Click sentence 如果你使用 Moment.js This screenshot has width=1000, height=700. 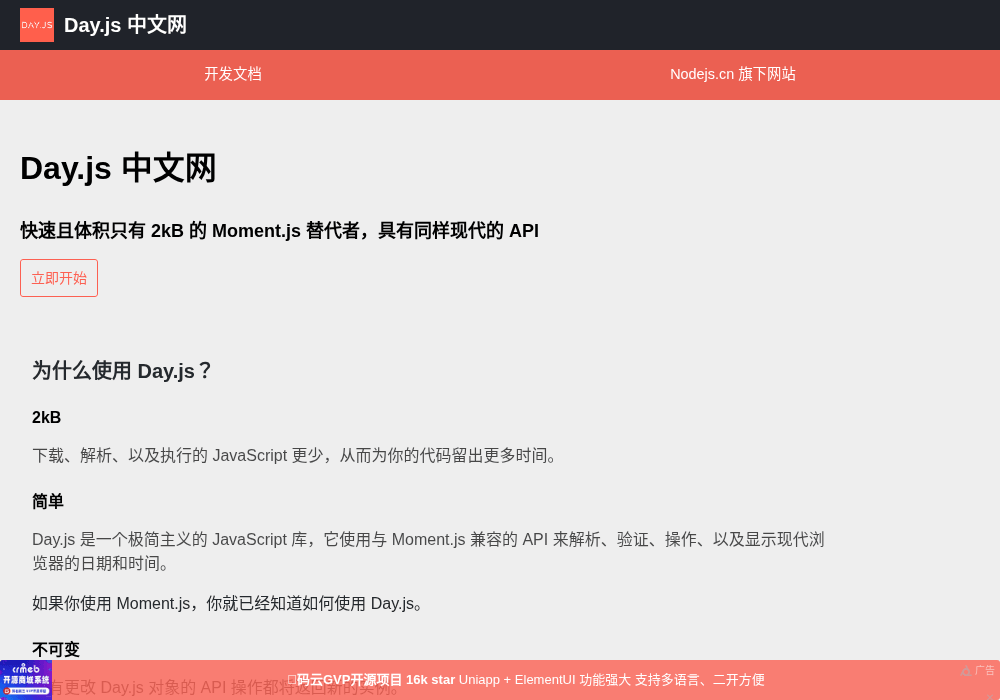pos(230,603)
